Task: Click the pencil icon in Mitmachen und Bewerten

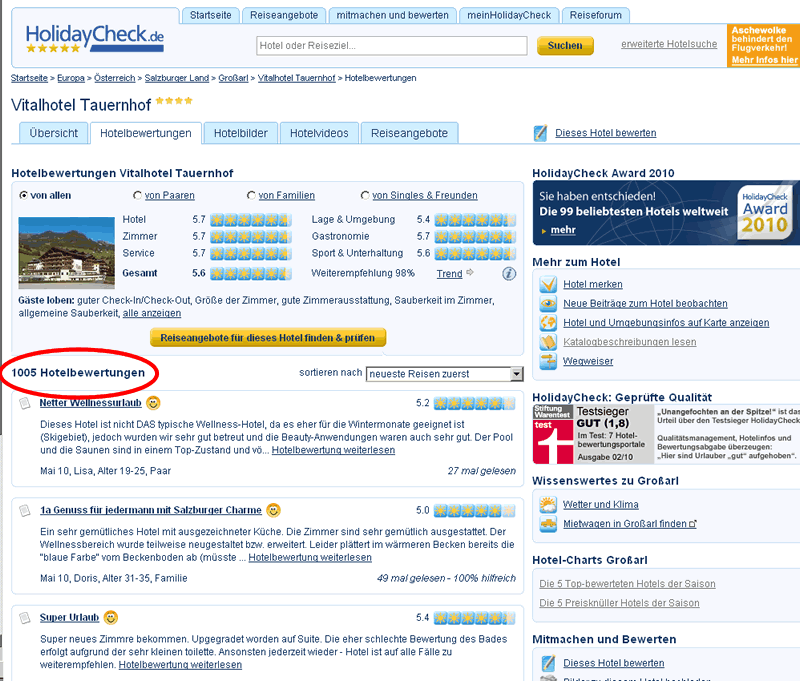Action: tap(548, 663)
